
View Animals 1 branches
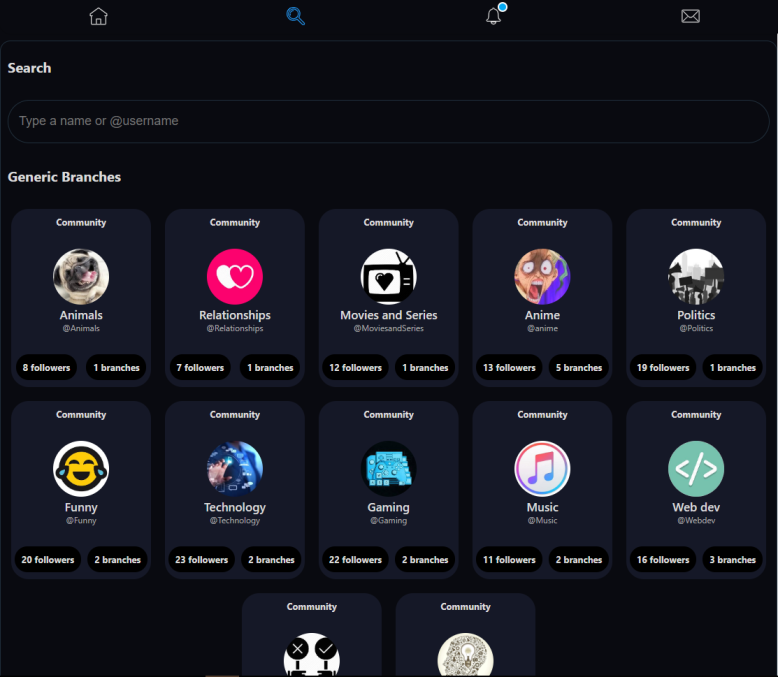click(x=117, y=368)
